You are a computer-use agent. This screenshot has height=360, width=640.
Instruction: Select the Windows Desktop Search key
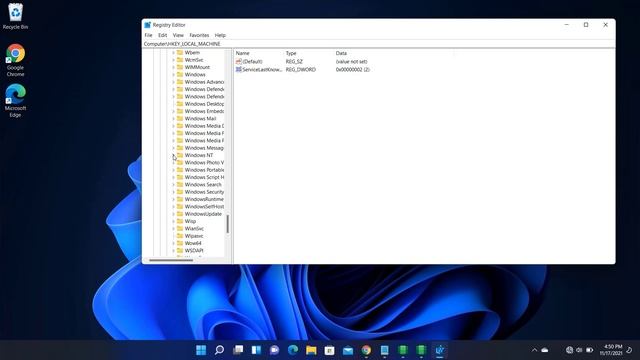pyautogui.click(x=204, y=104)
